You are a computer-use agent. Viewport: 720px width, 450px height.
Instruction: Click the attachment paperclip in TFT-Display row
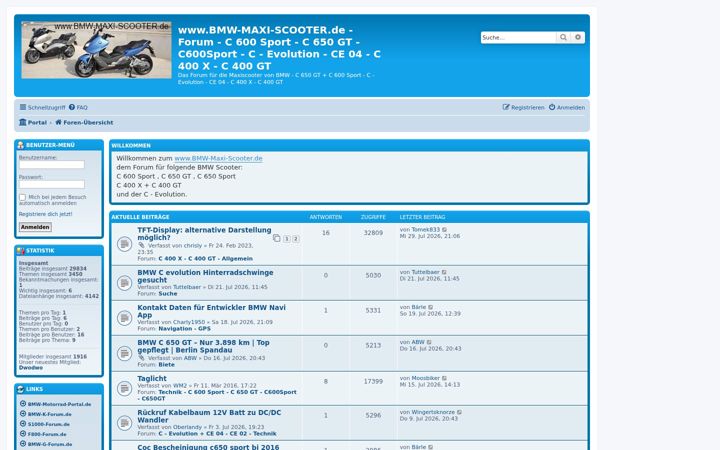(141, 246)
